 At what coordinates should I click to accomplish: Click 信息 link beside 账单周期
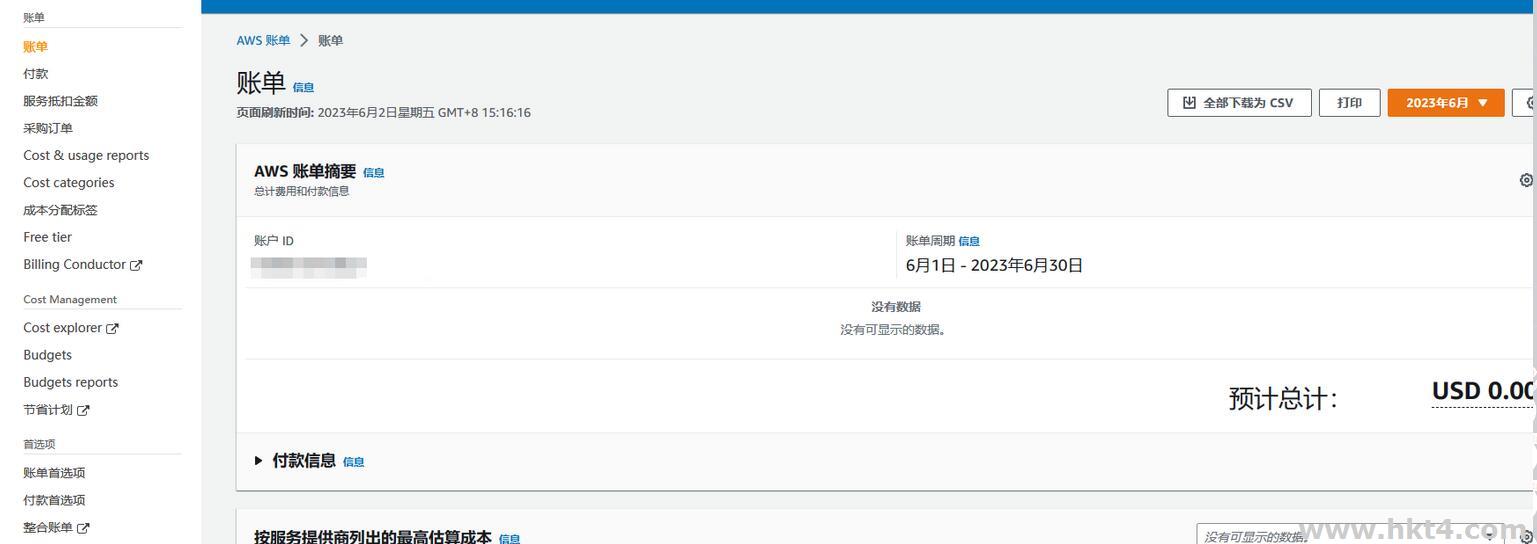click(969, 241)
